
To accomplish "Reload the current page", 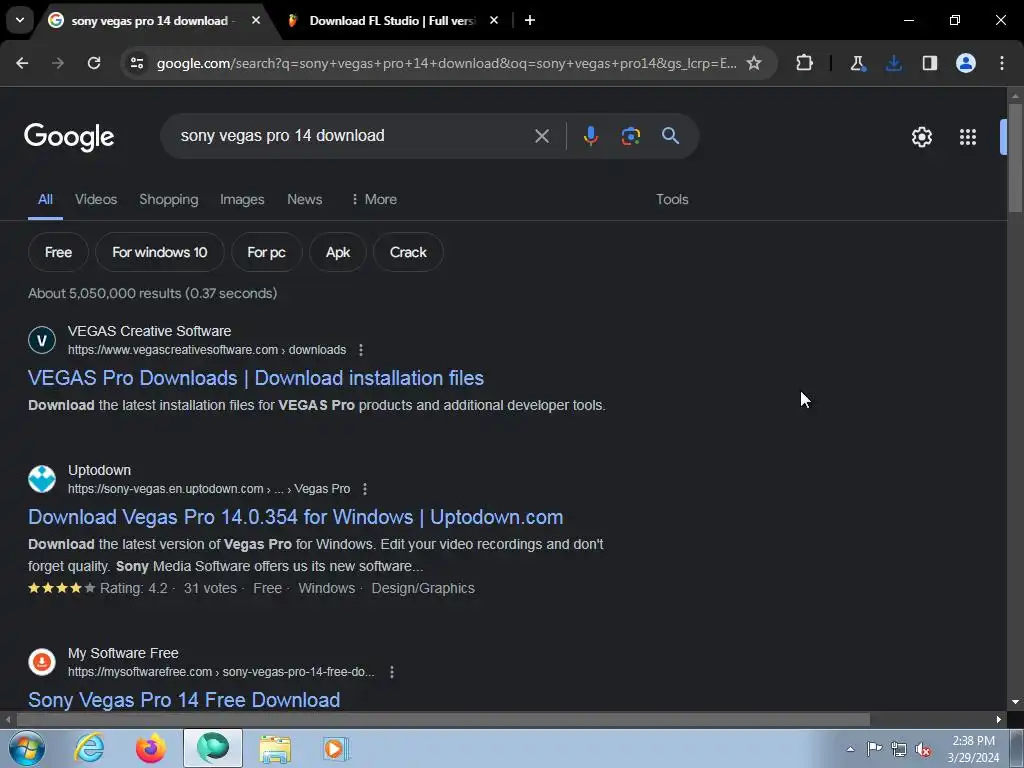I will tap(94, 63).
